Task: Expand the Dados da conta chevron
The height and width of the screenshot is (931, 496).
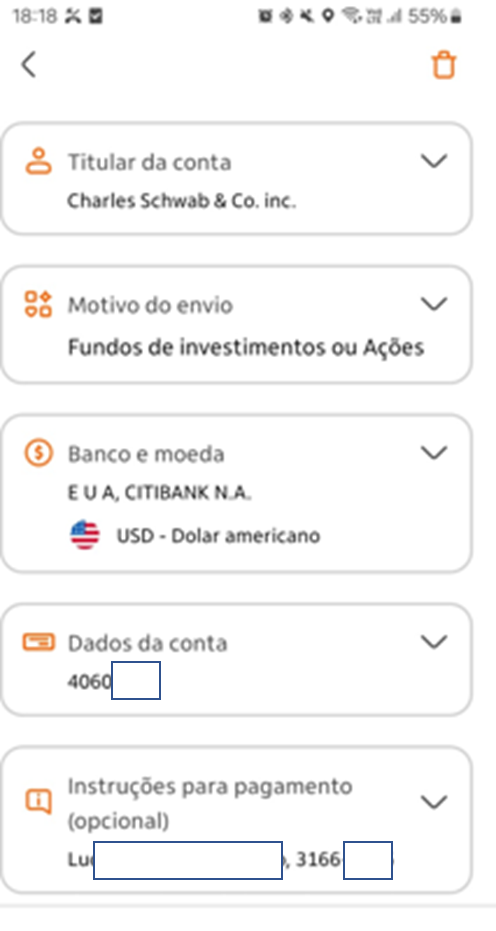Action: [x=434, y=642]
